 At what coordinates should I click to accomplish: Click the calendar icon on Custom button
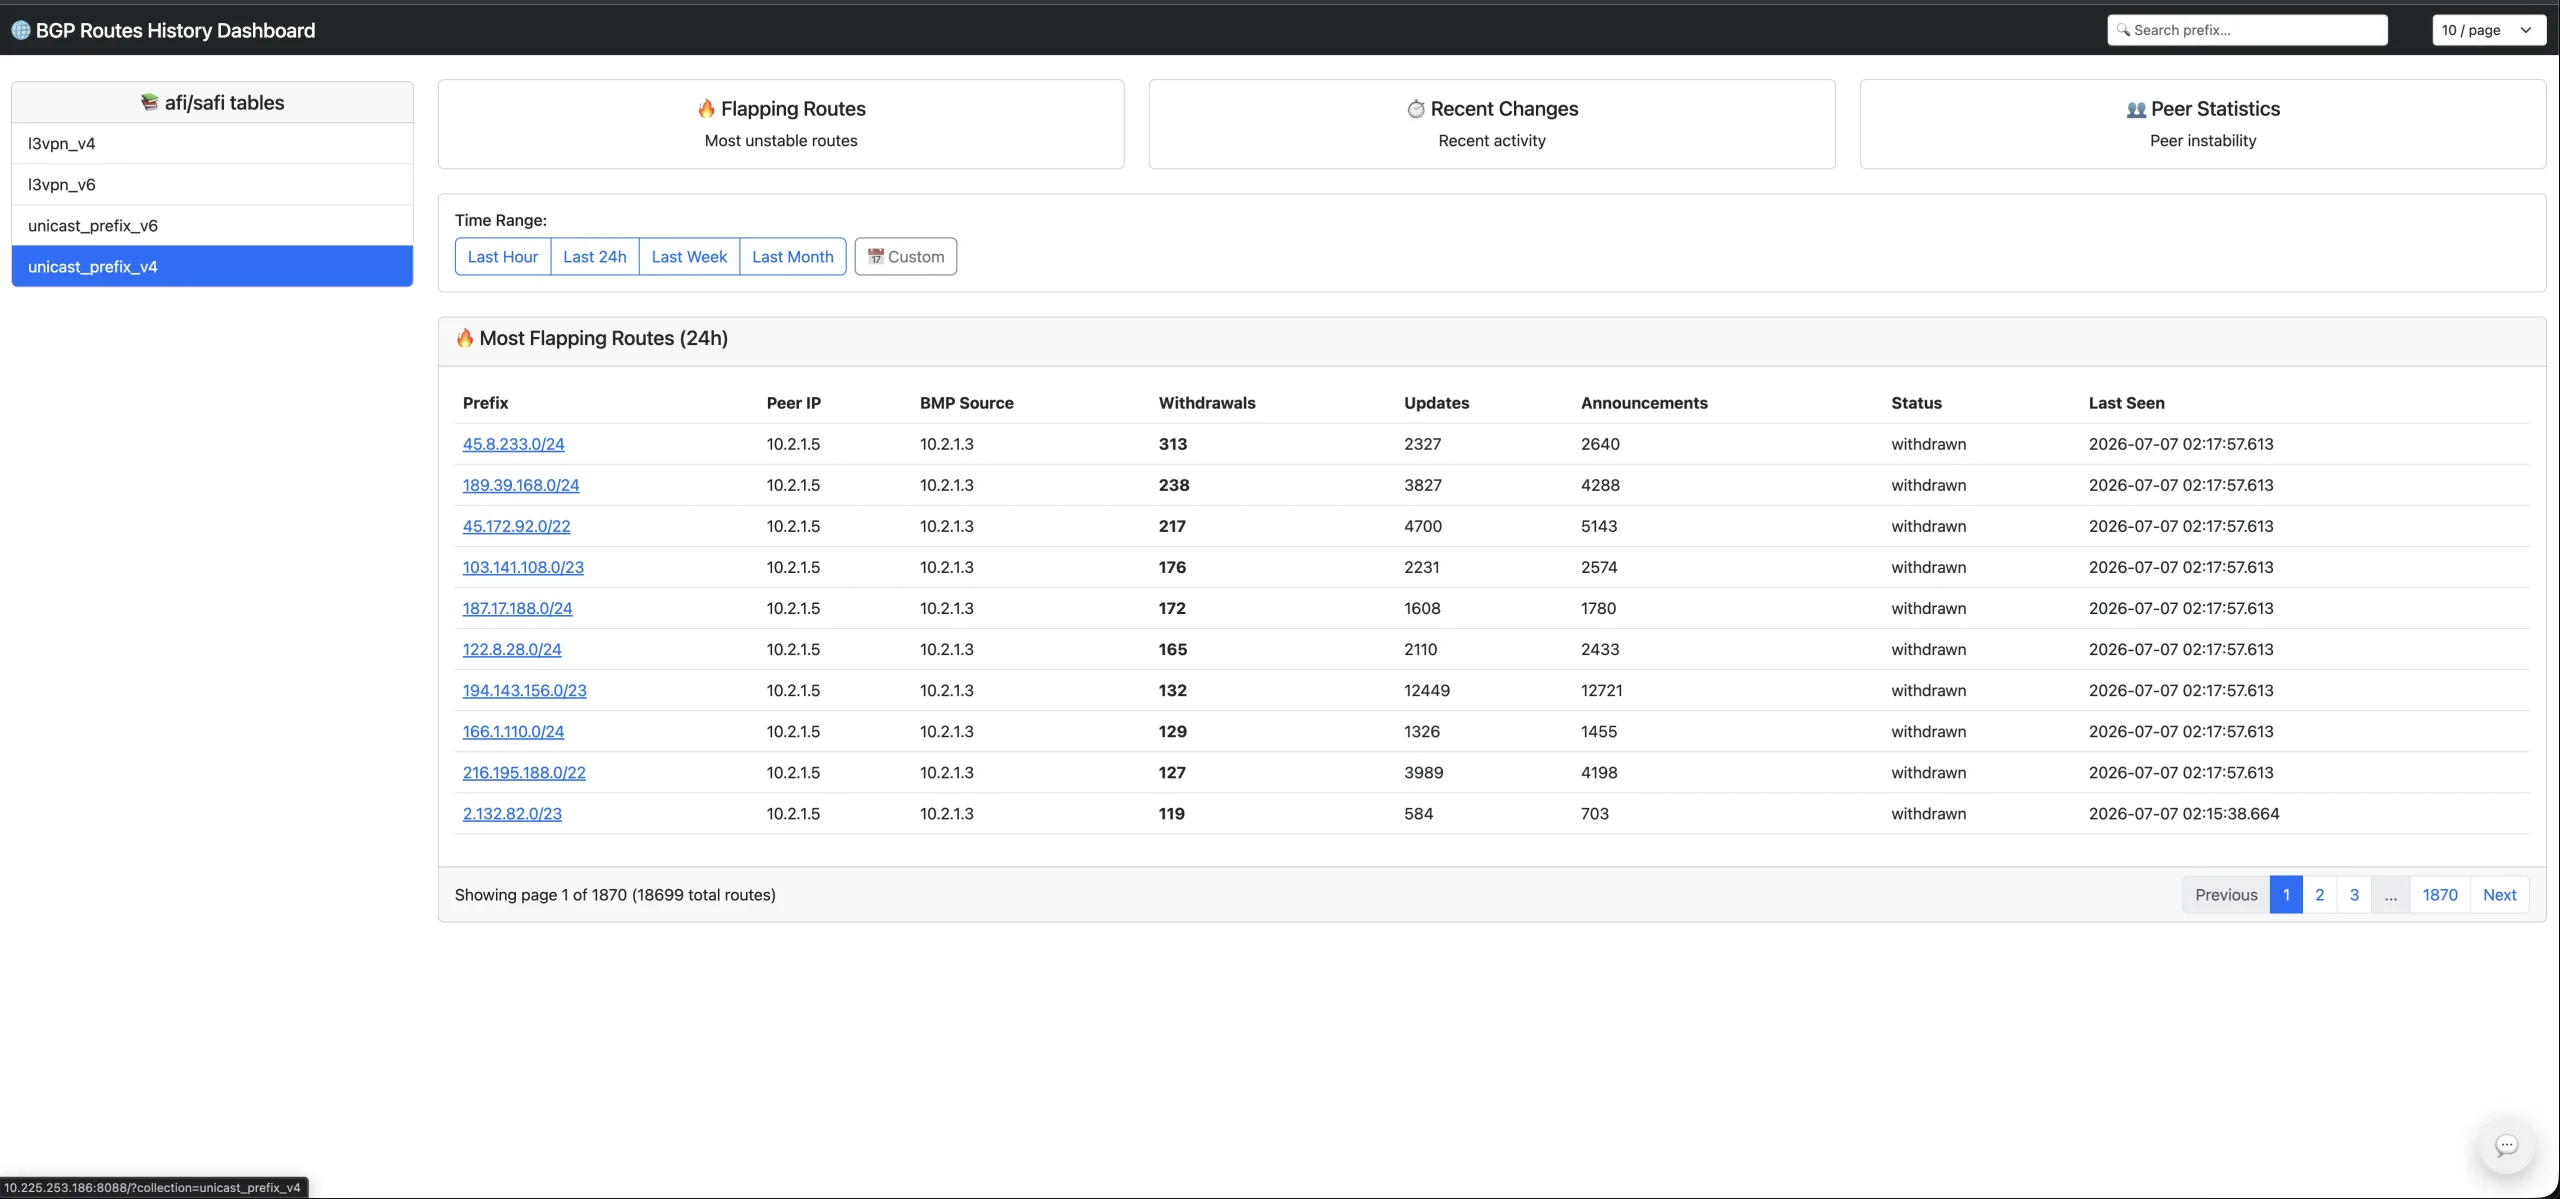tap(876, 256)
